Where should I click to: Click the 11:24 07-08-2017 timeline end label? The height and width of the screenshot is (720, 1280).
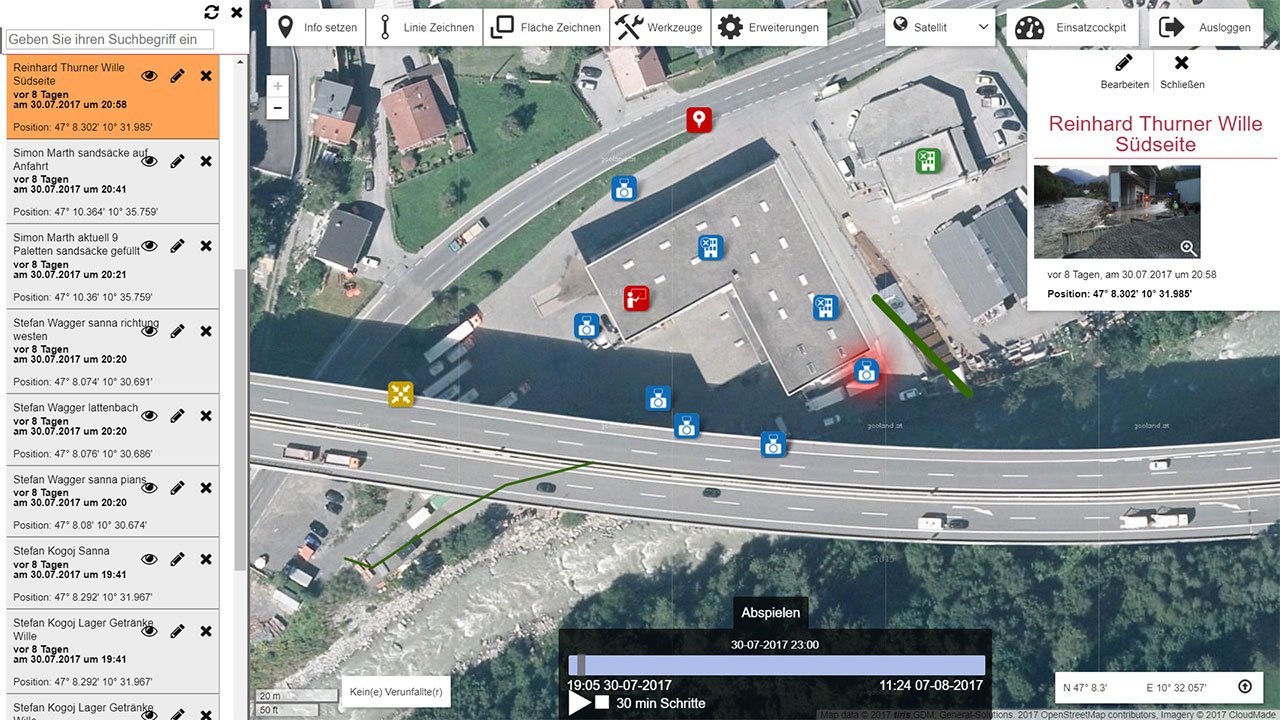(932, 685)
